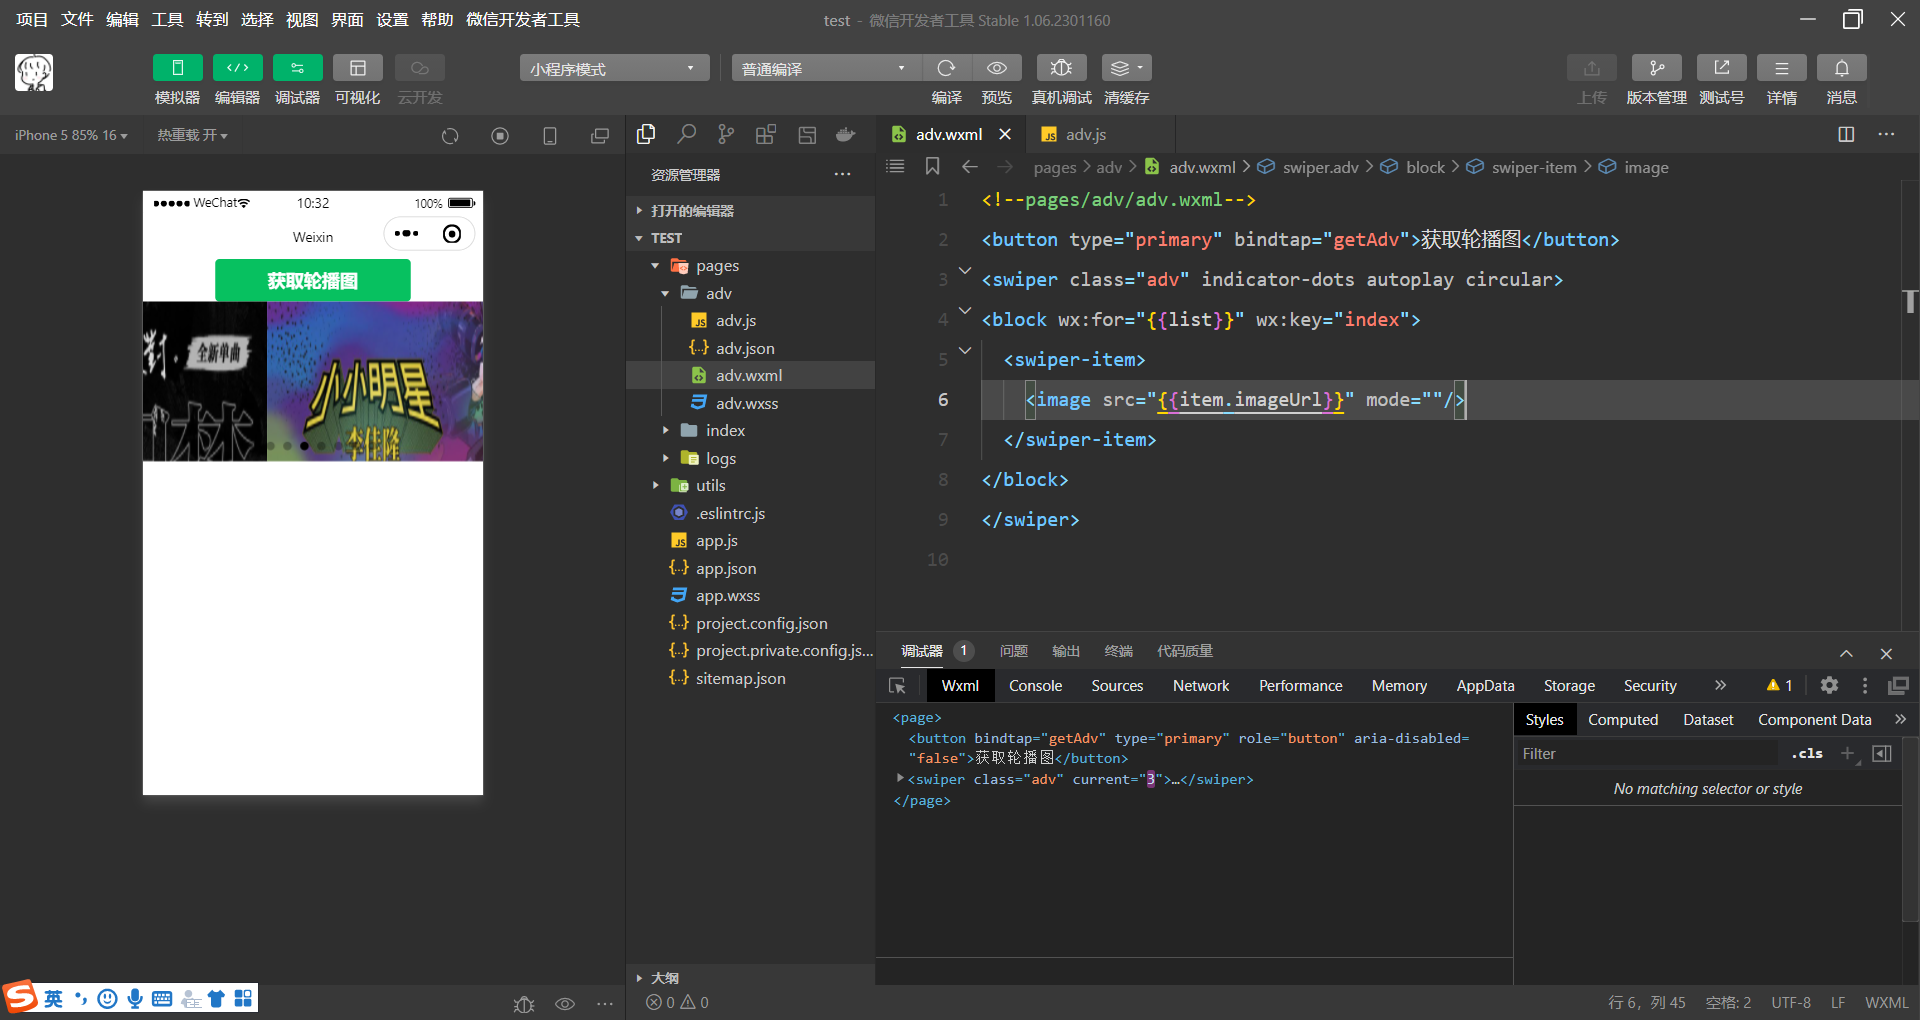
Task: Go back in editor navigation
Action: click(x=969, y=166)
